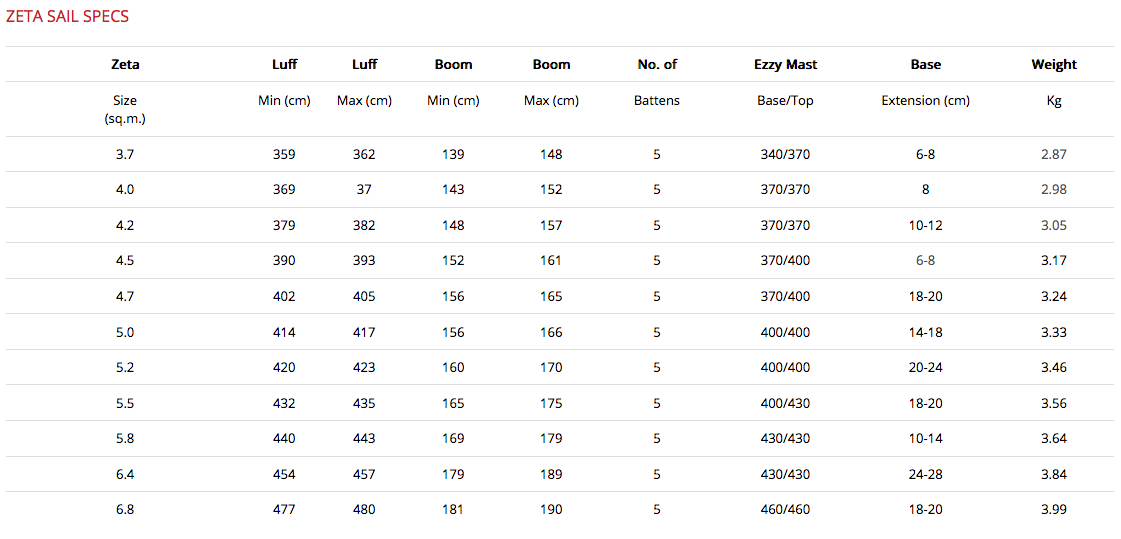Click luff max value 37
Image resolution: width=1121 pixels, height=539 pixels.
(x=365, y=189)
